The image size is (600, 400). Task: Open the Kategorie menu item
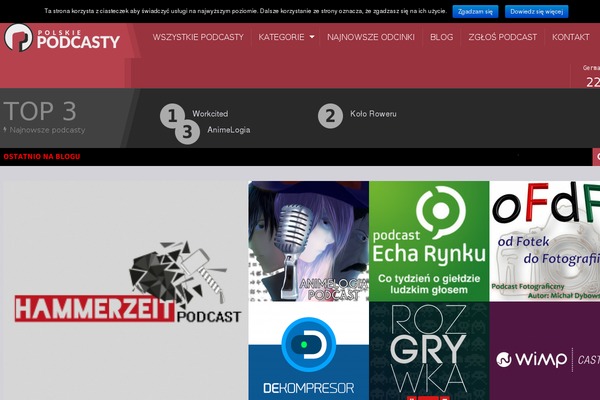click(281, 37)
